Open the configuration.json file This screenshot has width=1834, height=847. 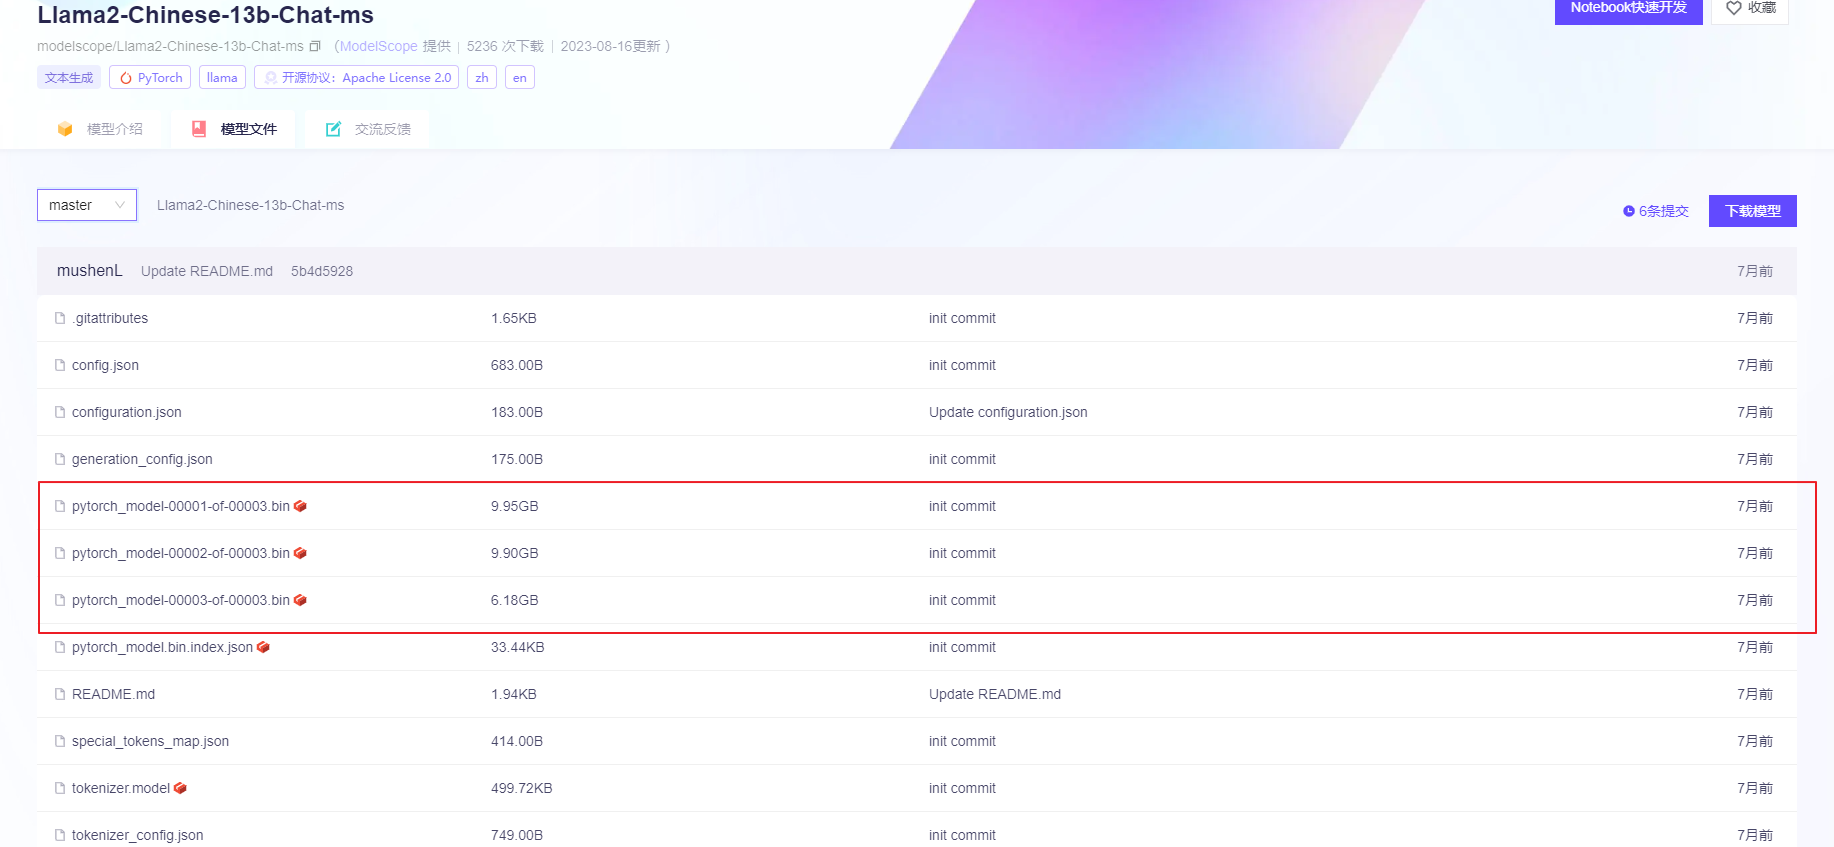click(127, 412)
